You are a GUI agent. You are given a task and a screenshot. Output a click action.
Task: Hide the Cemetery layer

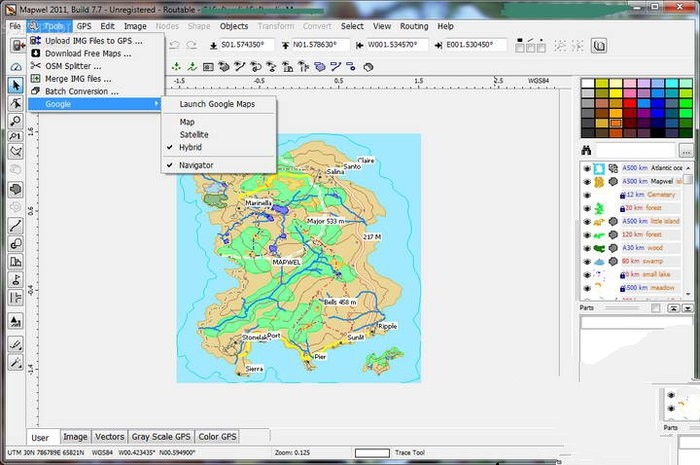pos(587,195)
